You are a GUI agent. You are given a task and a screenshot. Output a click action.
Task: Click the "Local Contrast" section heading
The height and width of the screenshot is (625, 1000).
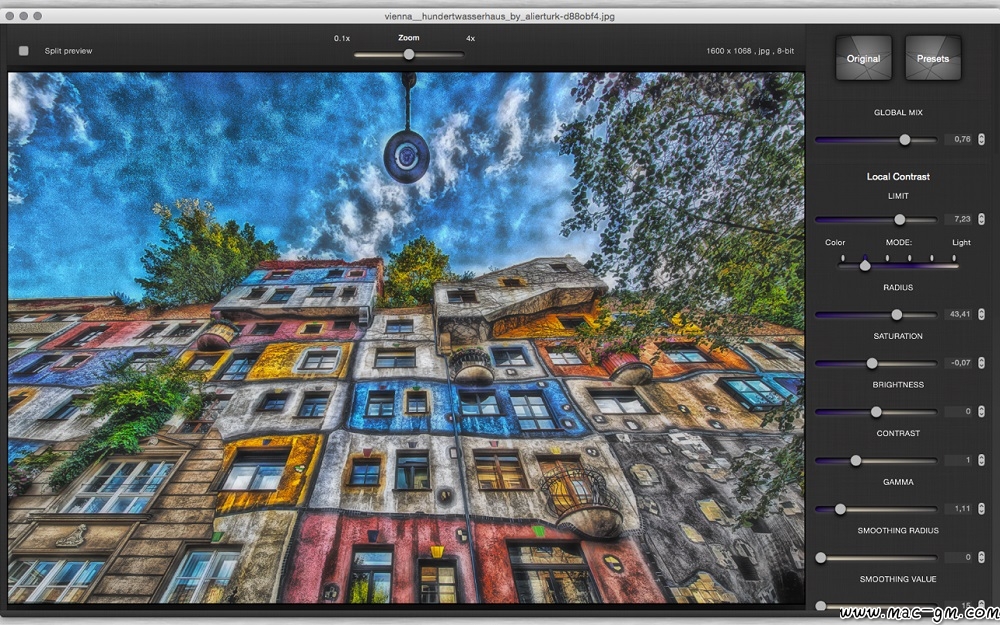[898, 177]
